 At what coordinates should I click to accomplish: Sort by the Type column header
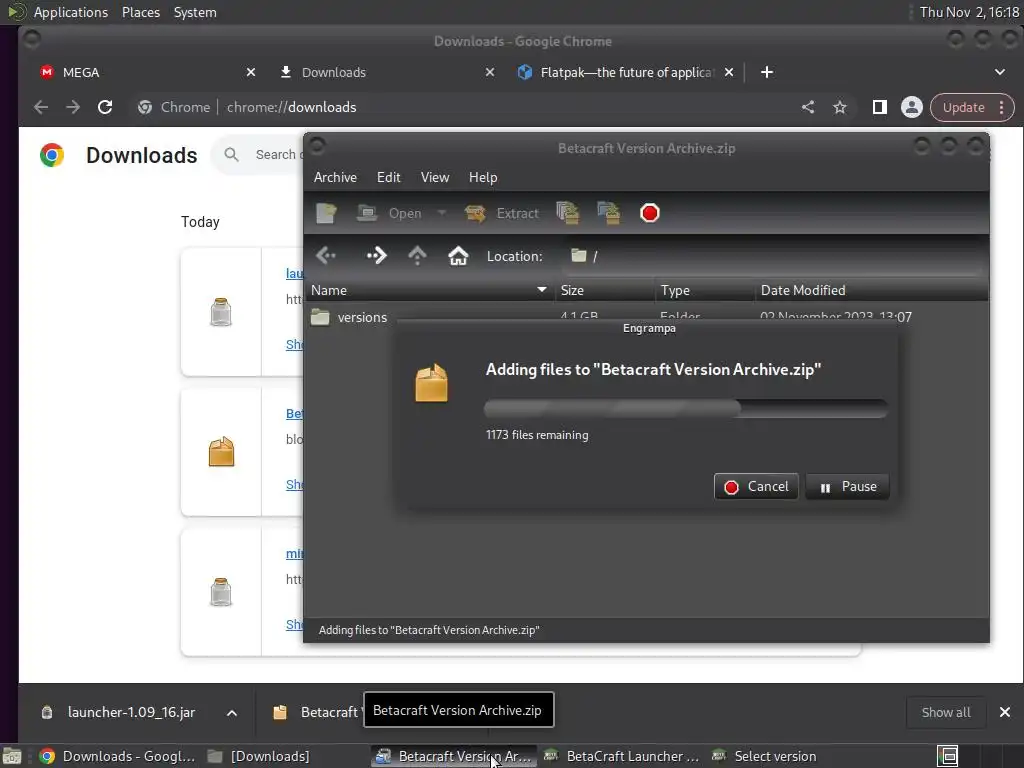pos(704,290)
